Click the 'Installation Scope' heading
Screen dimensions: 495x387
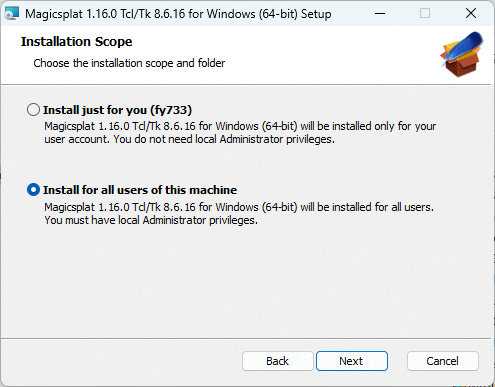76,42
